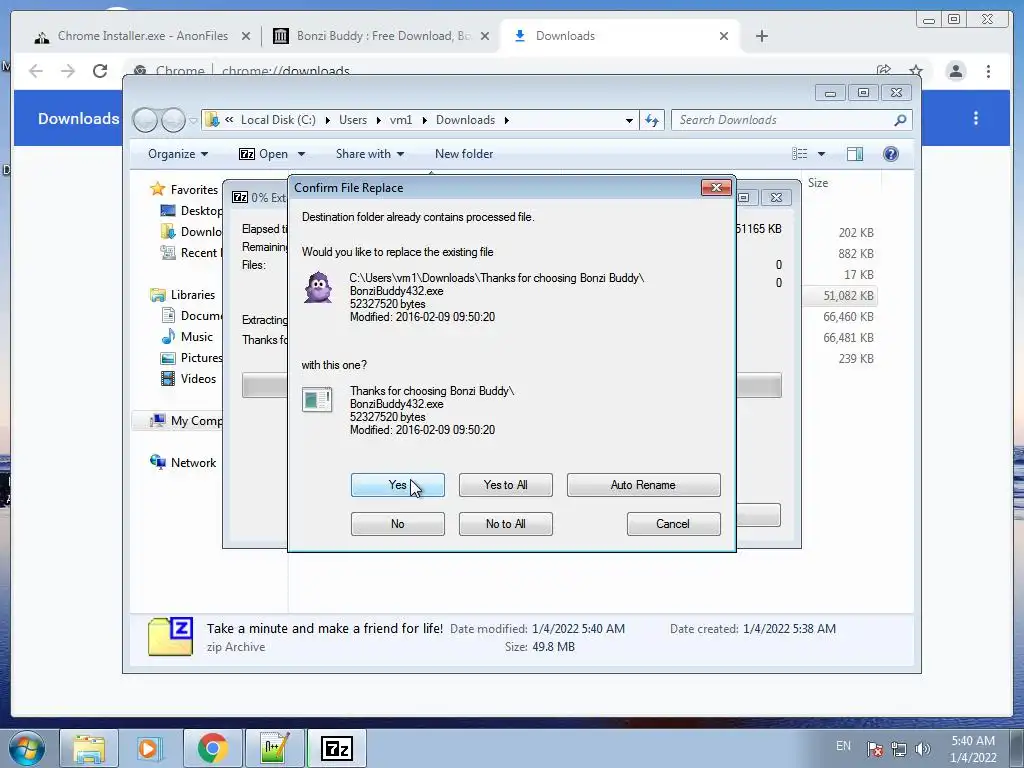This screenshot has height=768, width=1024.
Task: Select the file sized 51,082 KB
Action: point(848,296)
